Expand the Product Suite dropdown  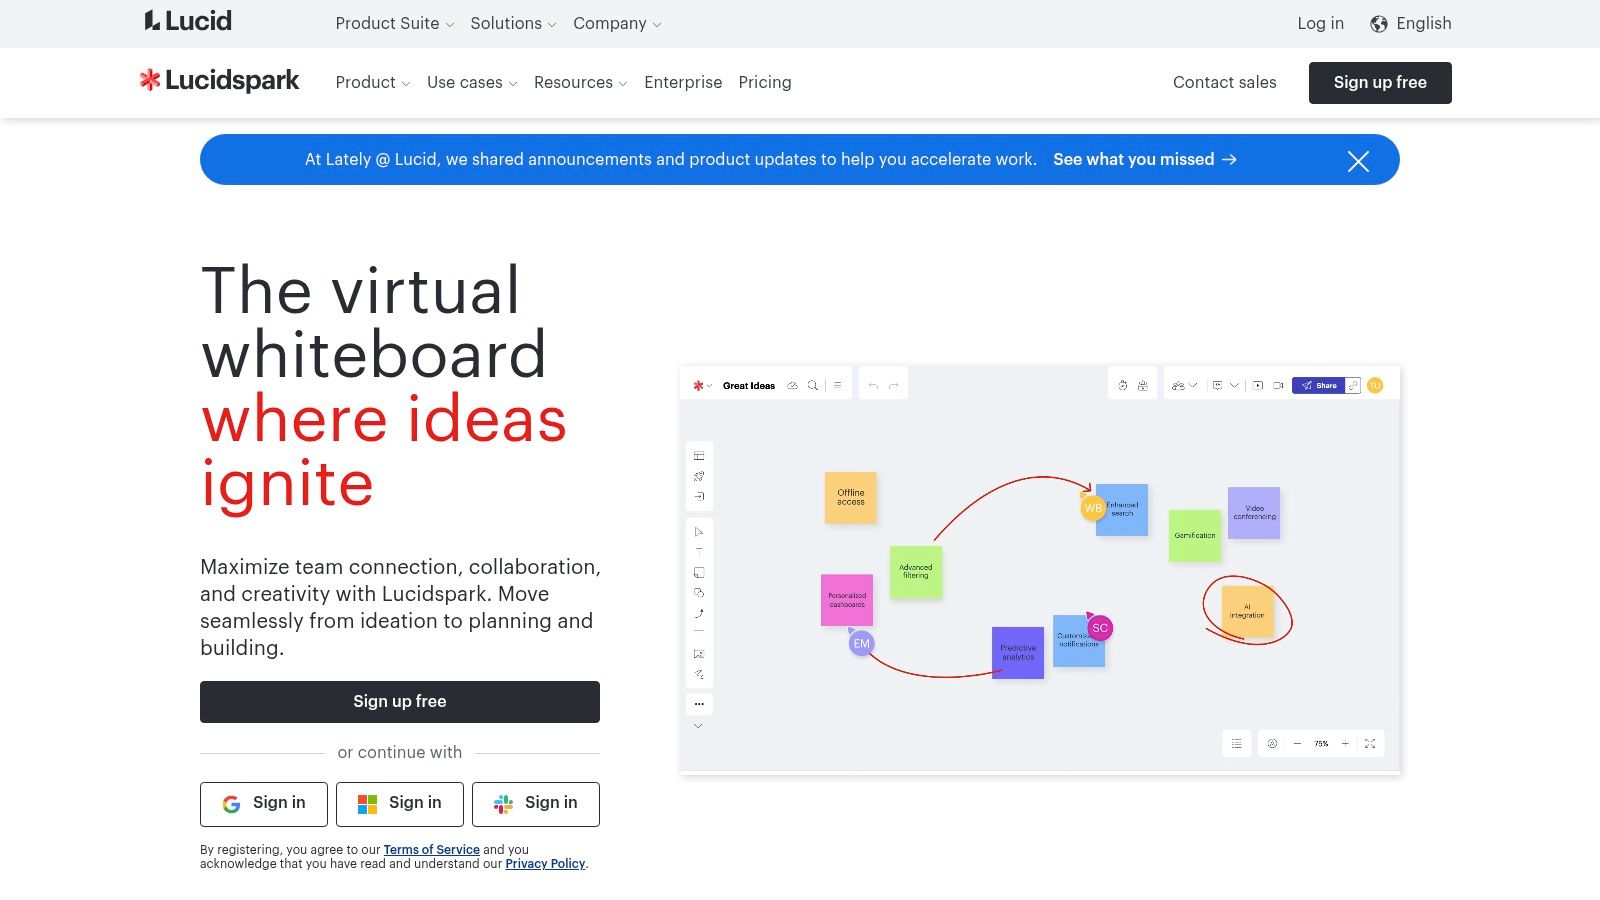tap(394, 24)
